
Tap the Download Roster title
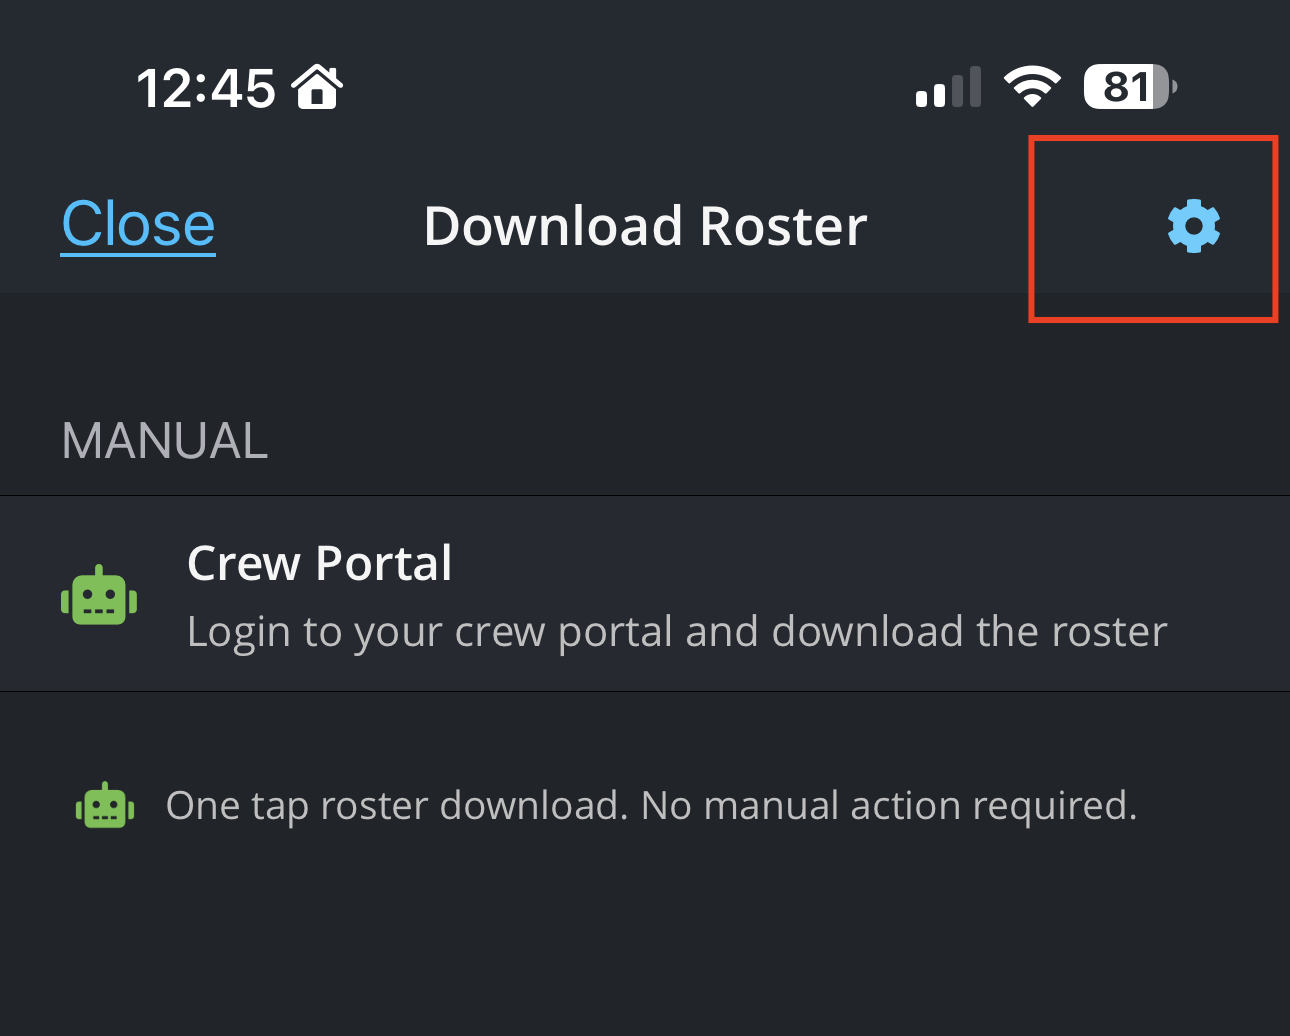pos(645,225)
